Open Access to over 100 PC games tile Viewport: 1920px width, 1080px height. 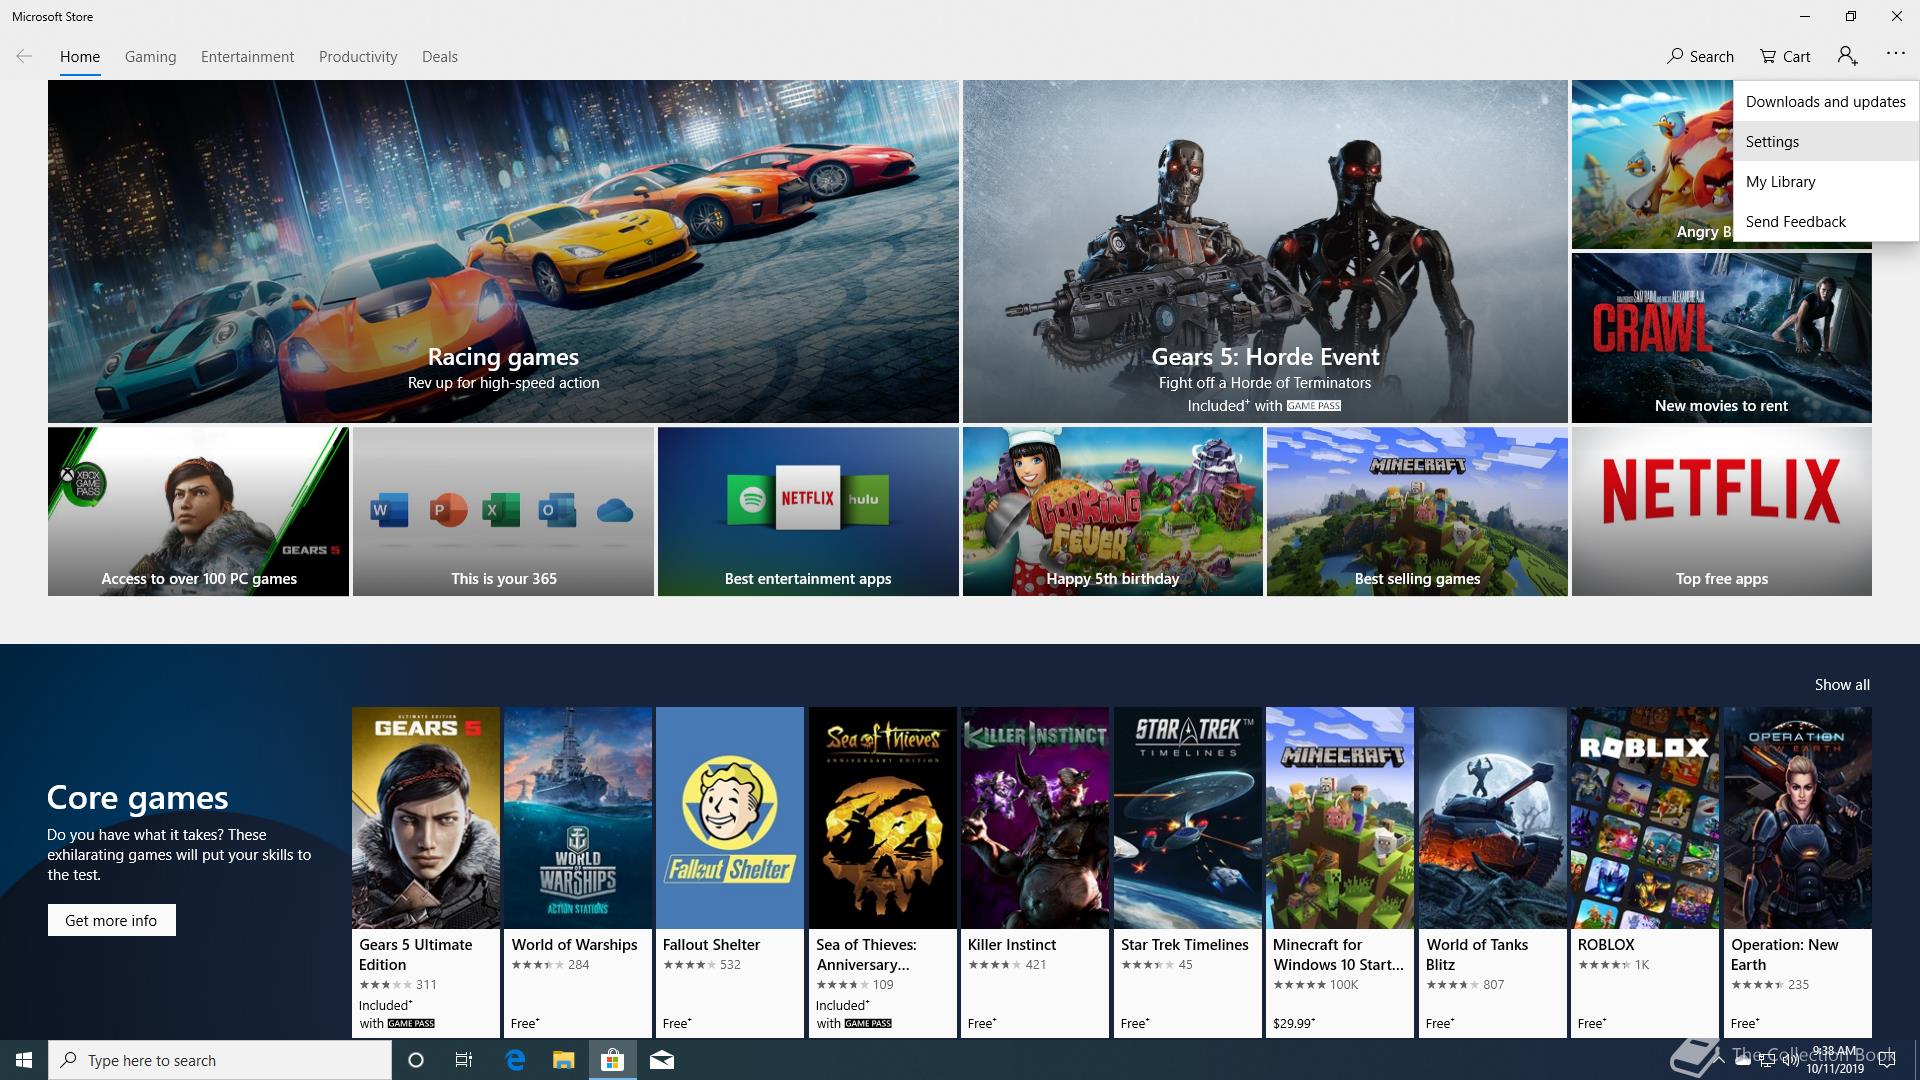[x=198, y=511]
